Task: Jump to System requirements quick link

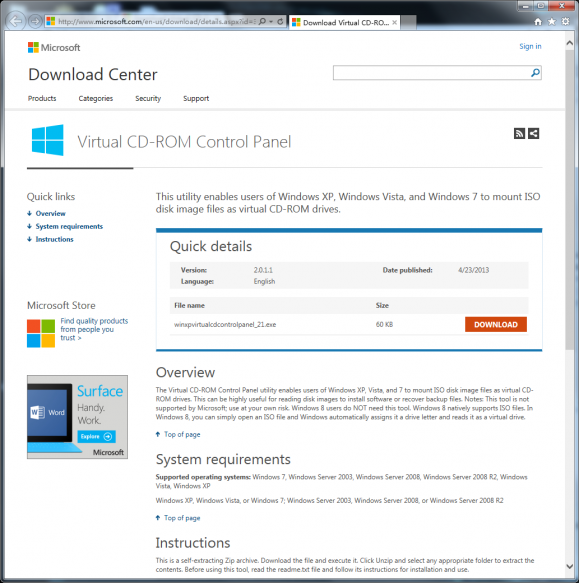Action: click(x=69, y=226)
